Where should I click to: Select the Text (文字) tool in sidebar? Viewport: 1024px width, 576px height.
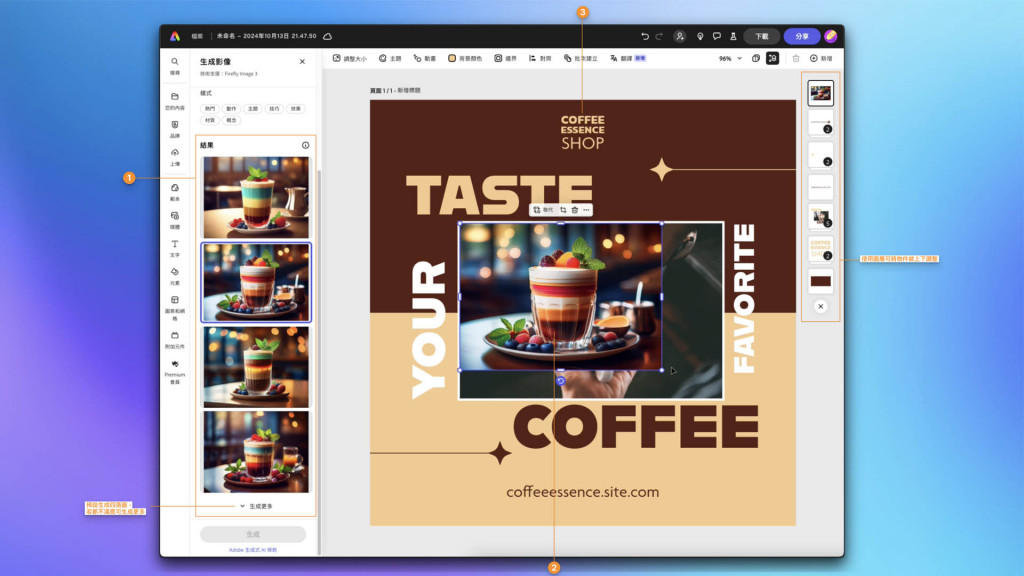(174, 248)
